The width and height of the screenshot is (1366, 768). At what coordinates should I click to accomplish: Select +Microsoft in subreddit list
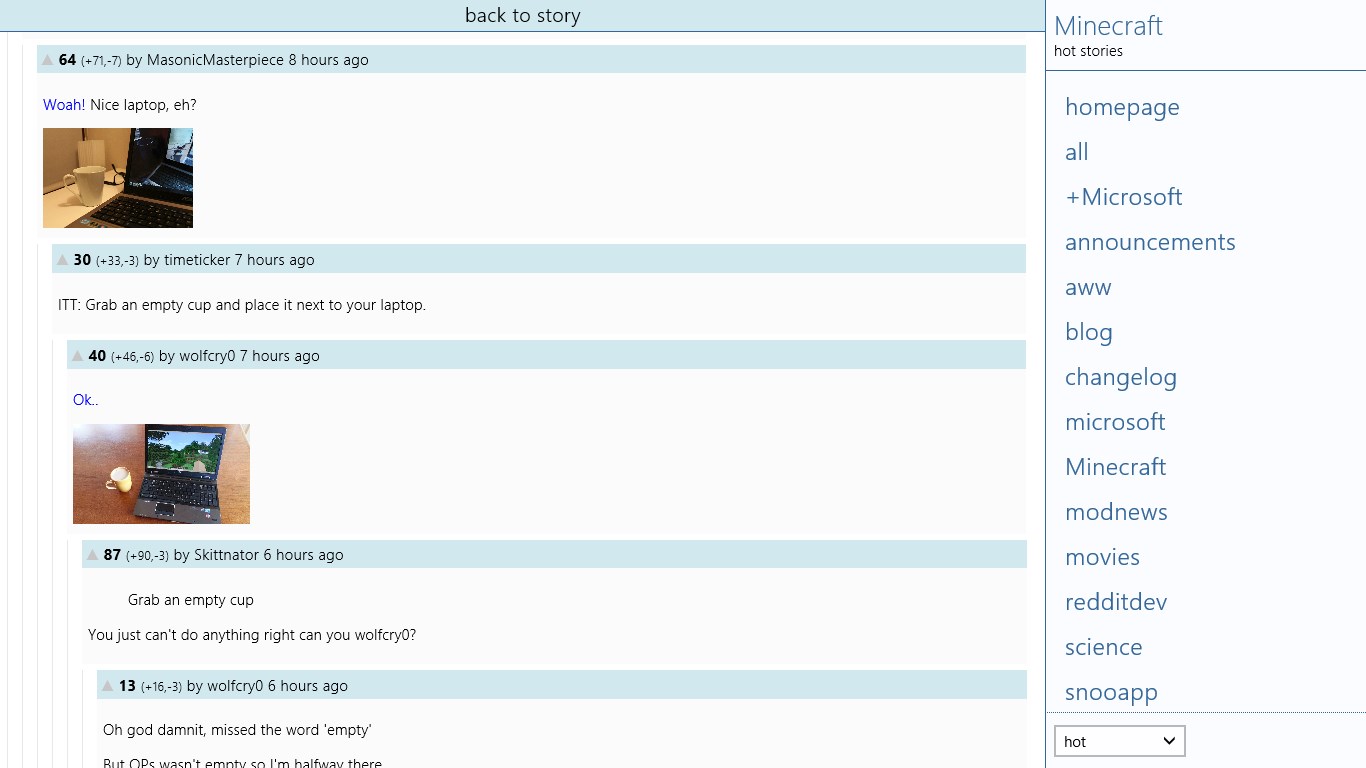tap(1124, 197)
